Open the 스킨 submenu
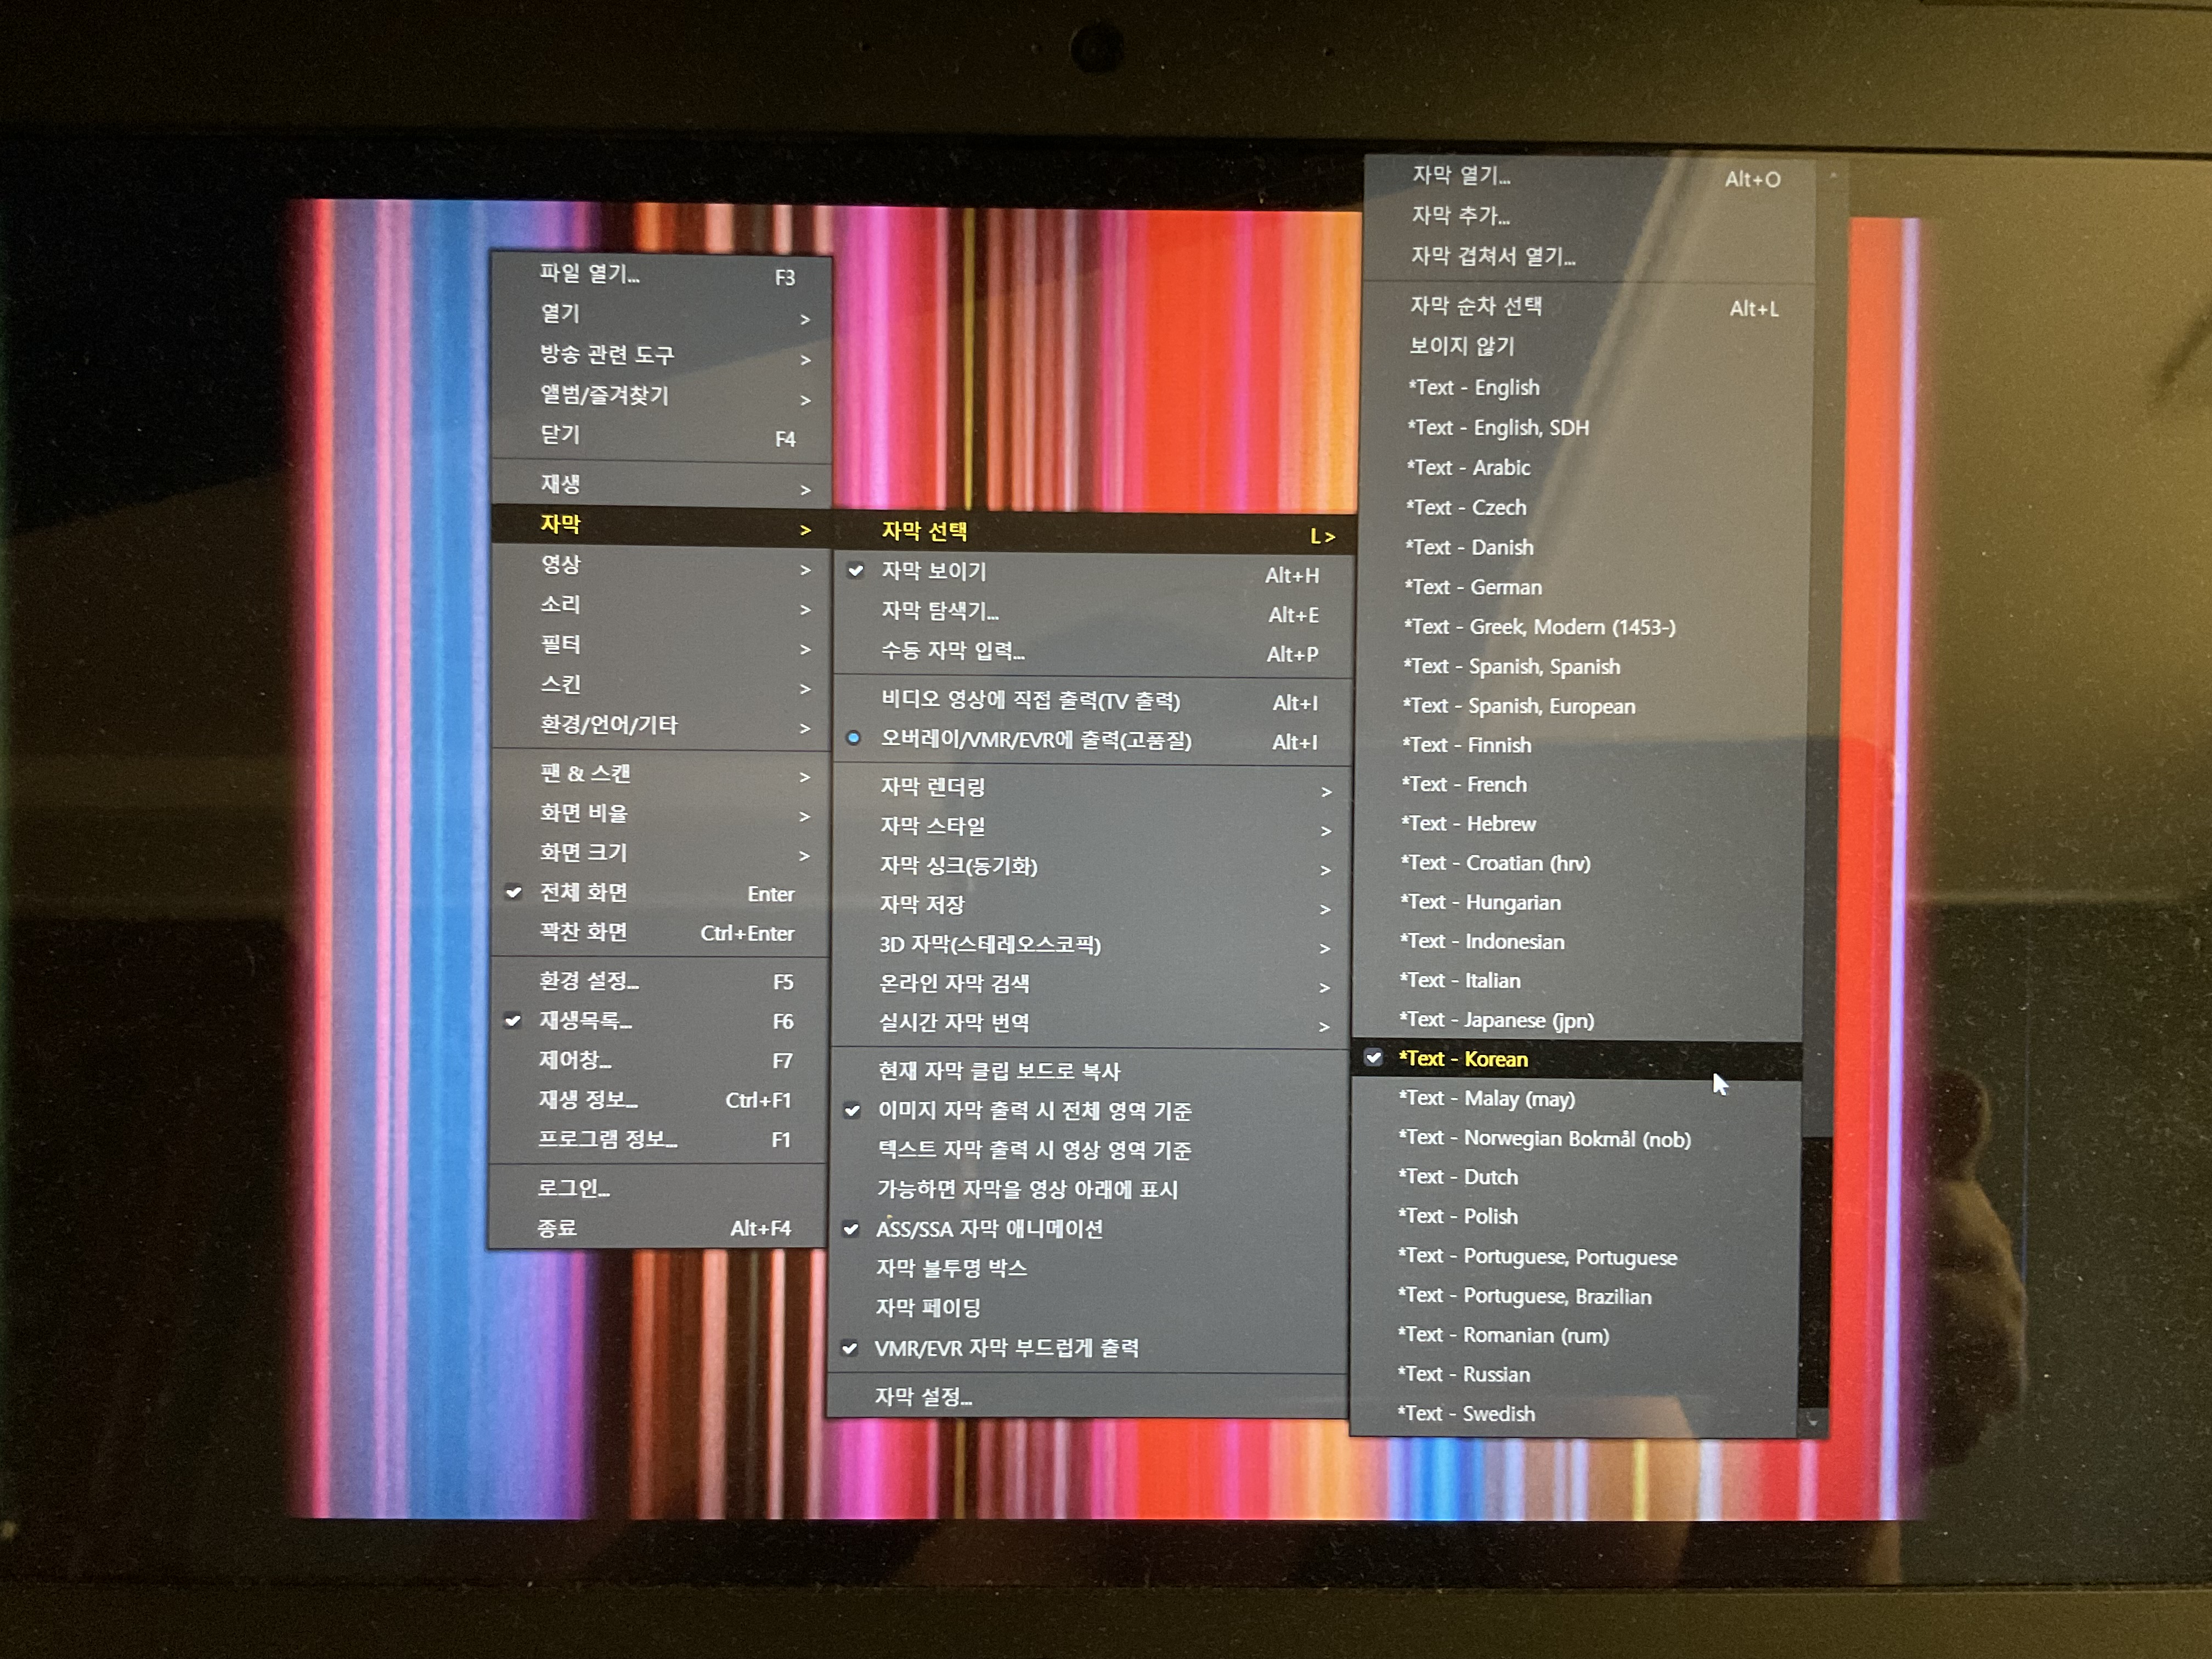 (x=662, y=686)
